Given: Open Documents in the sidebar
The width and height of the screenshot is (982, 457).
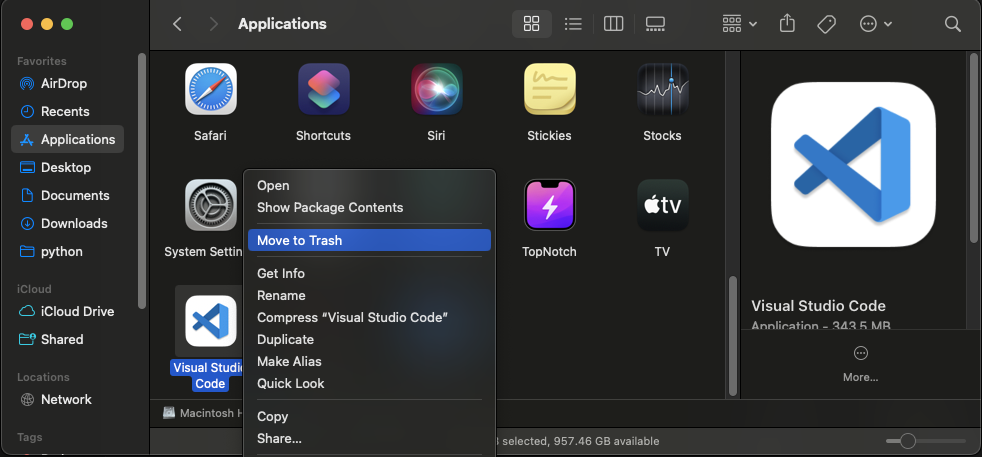Looking at the screenshot, I should 68,195.
